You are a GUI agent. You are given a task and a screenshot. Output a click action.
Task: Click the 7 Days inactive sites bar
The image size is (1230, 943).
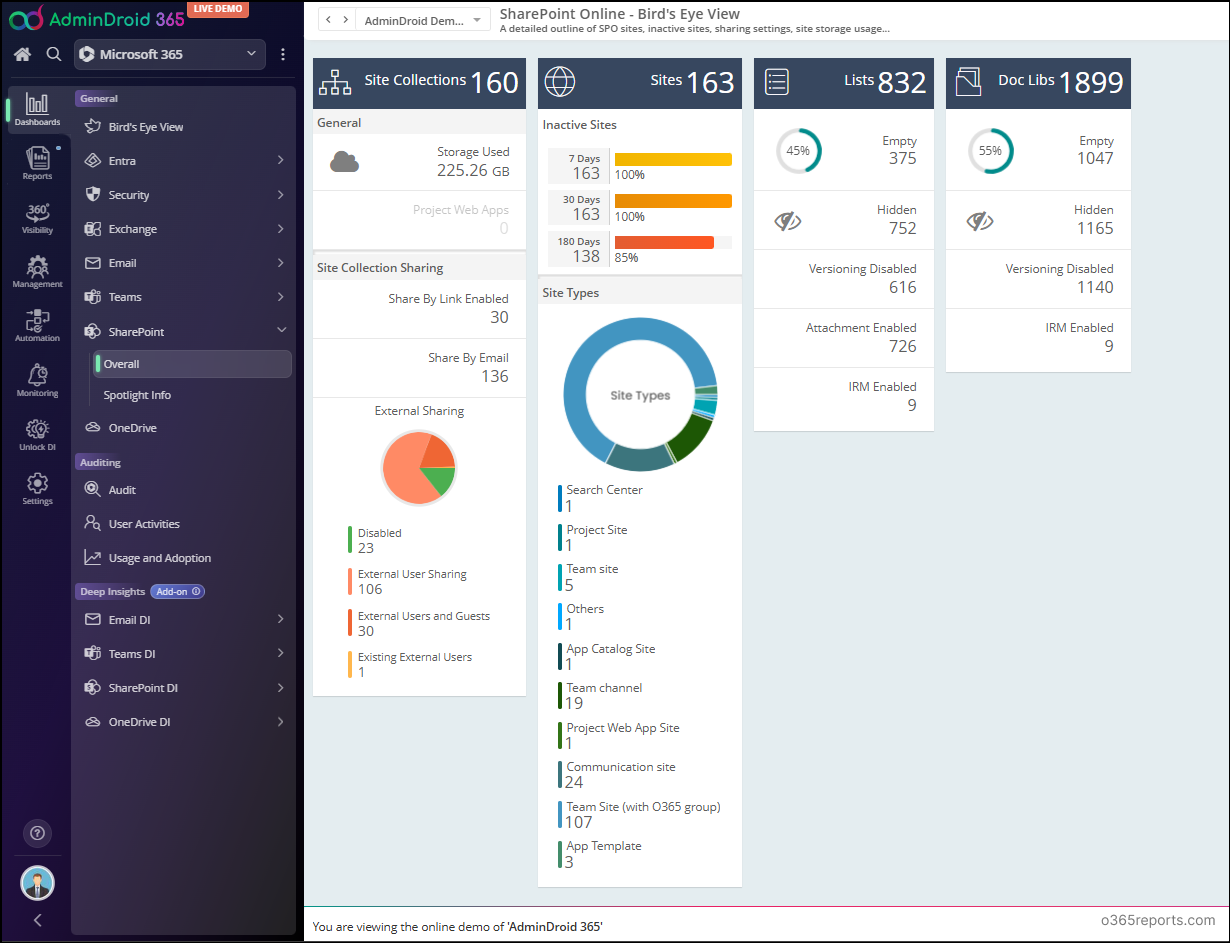[x=673, y=159]
